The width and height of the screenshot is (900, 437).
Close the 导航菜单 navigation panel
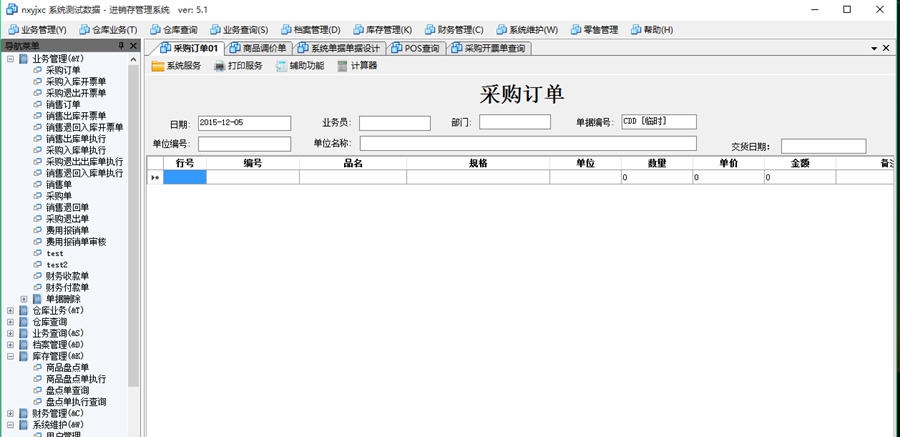(133, 46)
